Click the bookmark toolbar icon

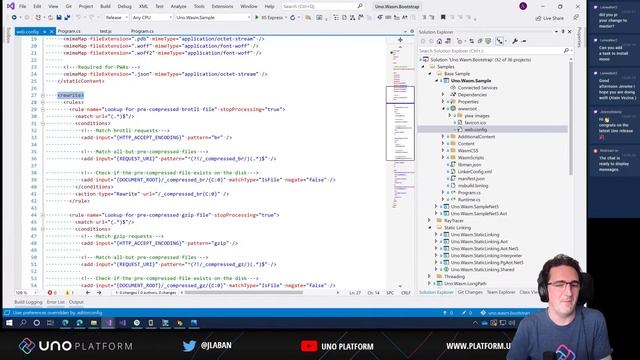tap(443, 18)
